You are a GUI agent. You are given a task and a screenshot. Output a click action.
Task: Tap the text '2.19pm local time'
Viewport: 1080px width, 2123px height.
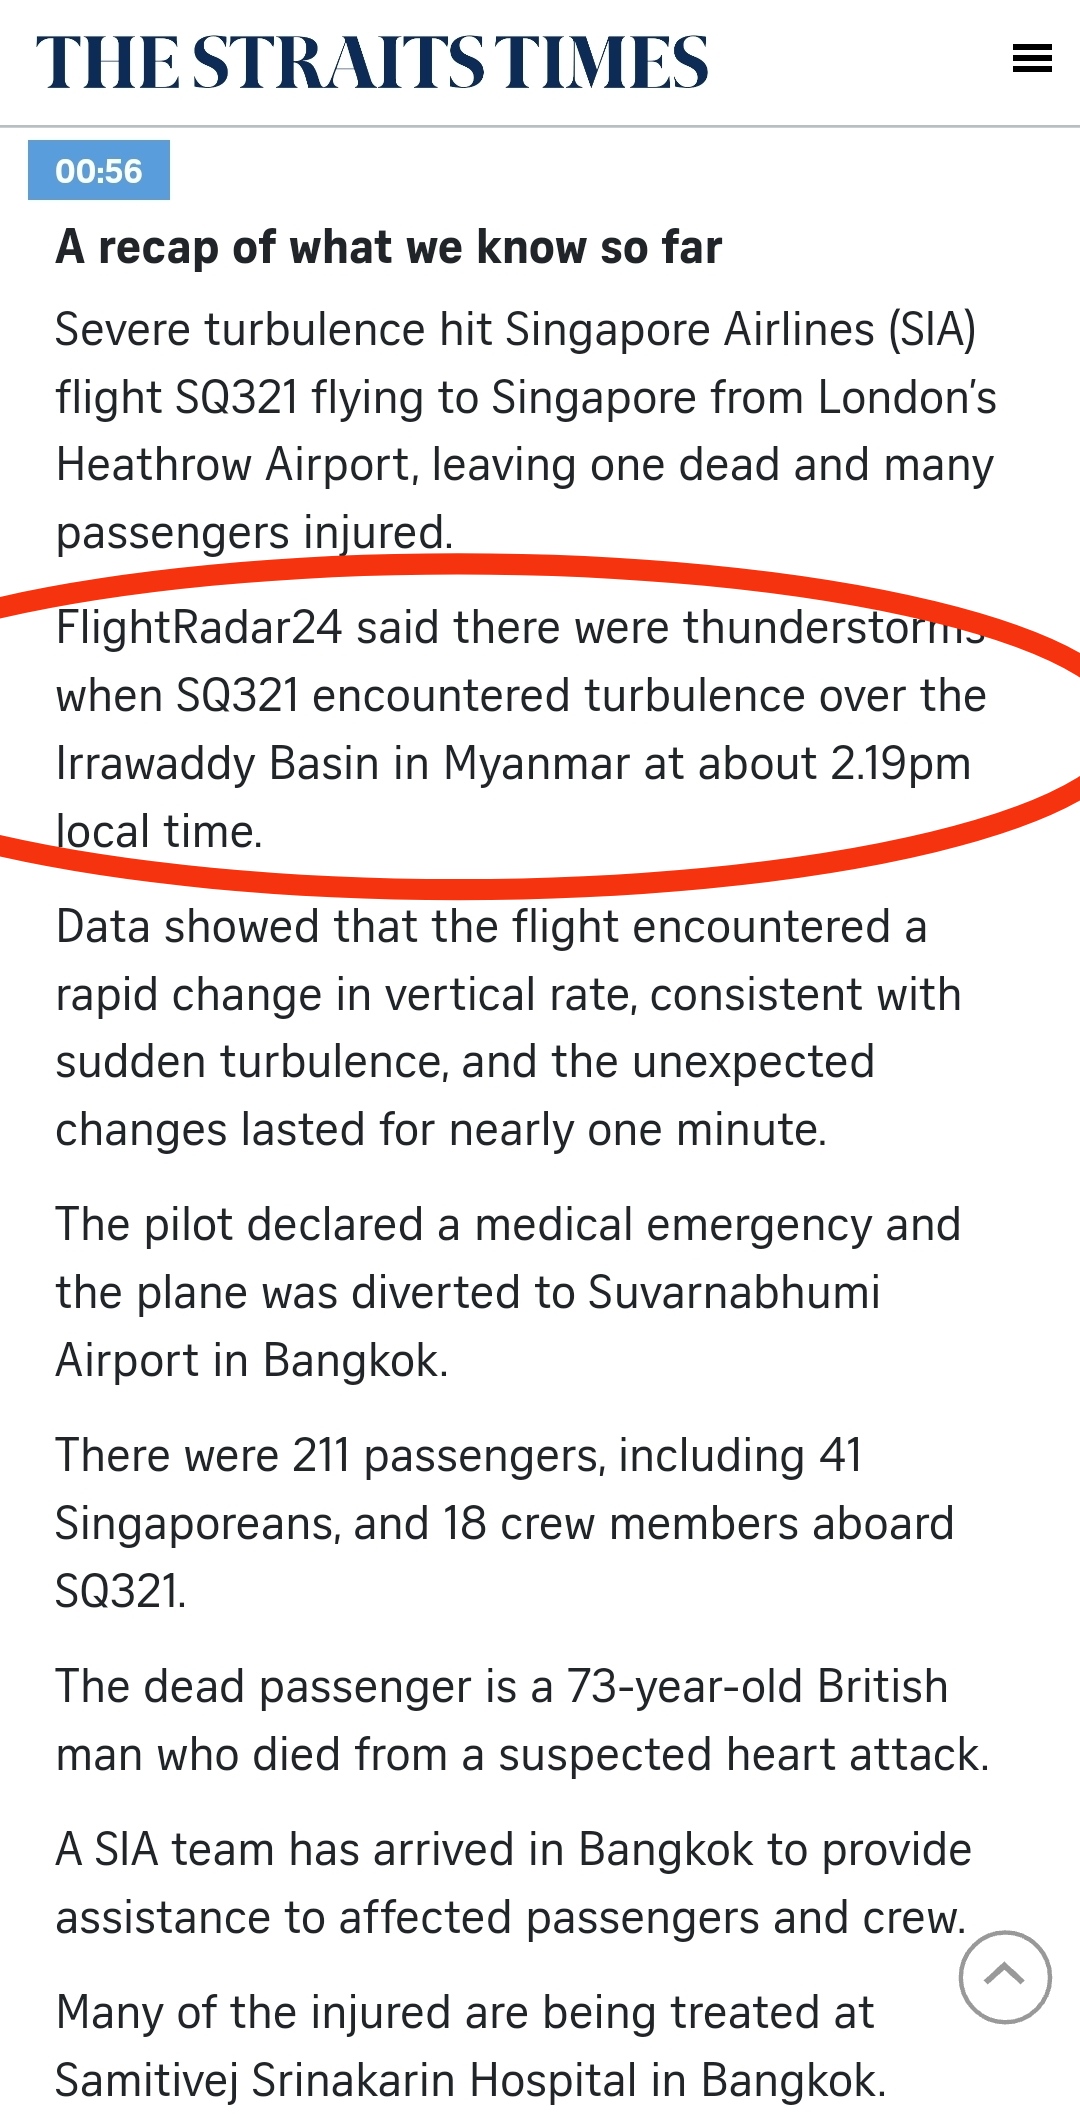pos(513,798)
